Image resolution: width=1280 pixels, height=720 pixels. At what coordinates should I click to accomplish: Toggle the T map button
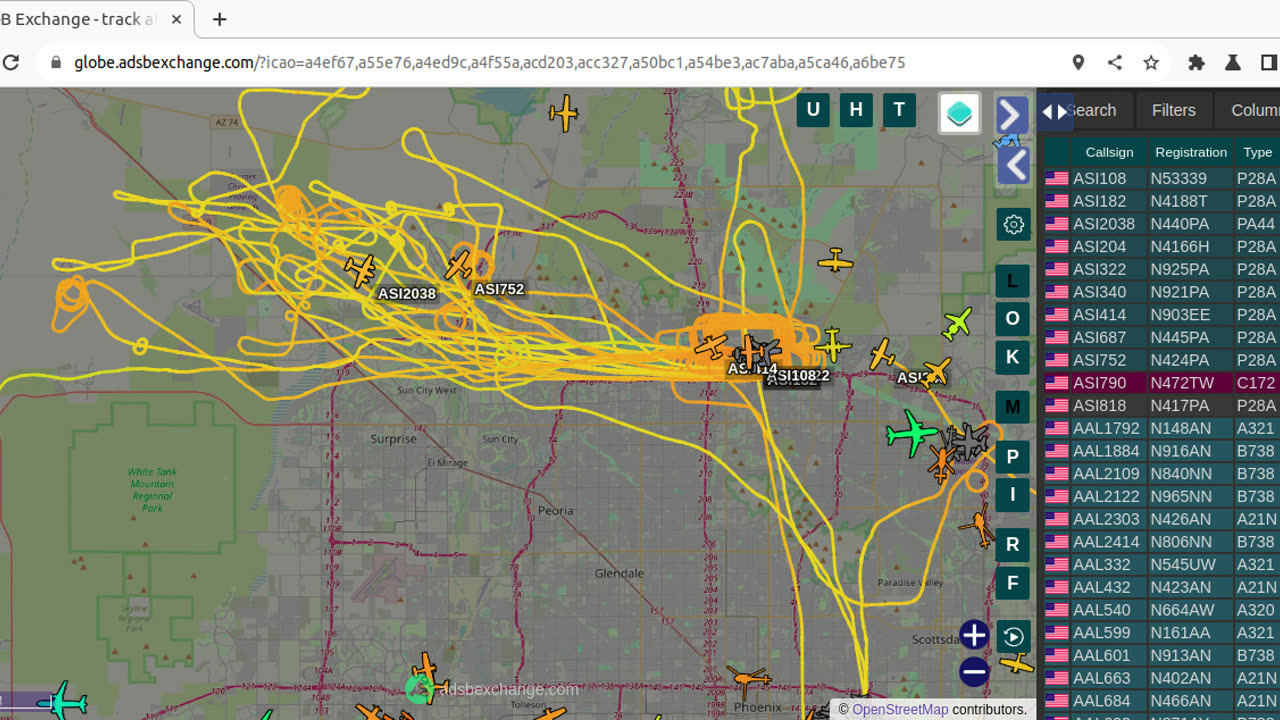coord(899,110)
